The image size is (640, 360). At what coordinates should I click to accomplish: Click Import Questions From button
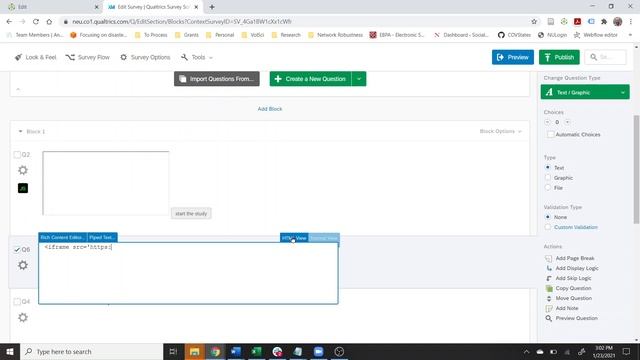tap(217, 79)
